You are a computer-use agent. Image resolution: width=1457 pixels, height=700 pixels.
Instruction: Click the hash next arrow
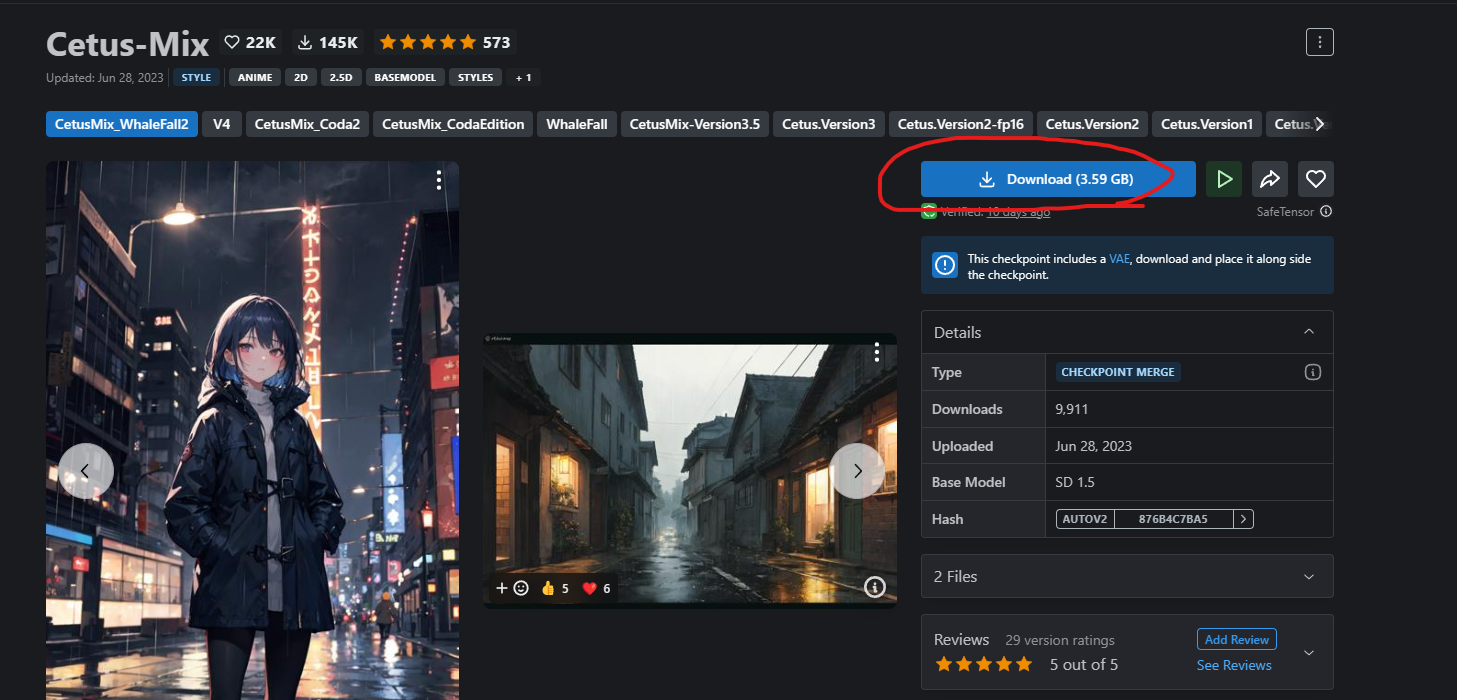click(1243, 519)
